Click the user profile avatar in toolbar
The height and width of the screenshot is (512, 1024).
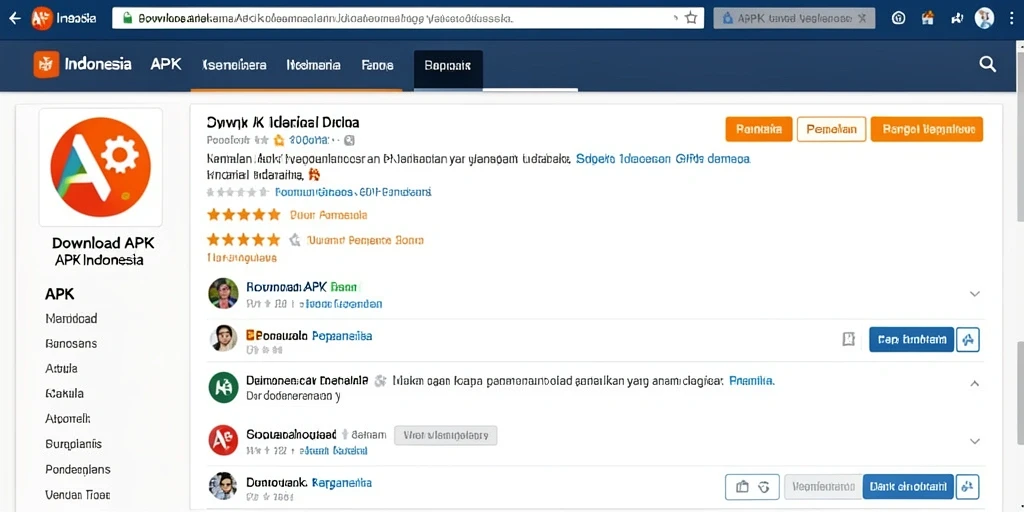tap(984, 18)
